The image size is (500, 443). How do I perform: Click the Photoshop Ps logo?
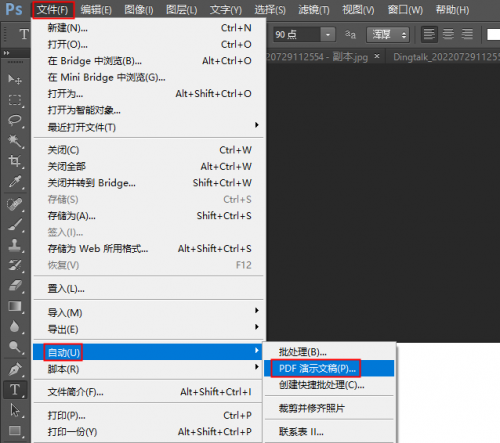[14, 9]
